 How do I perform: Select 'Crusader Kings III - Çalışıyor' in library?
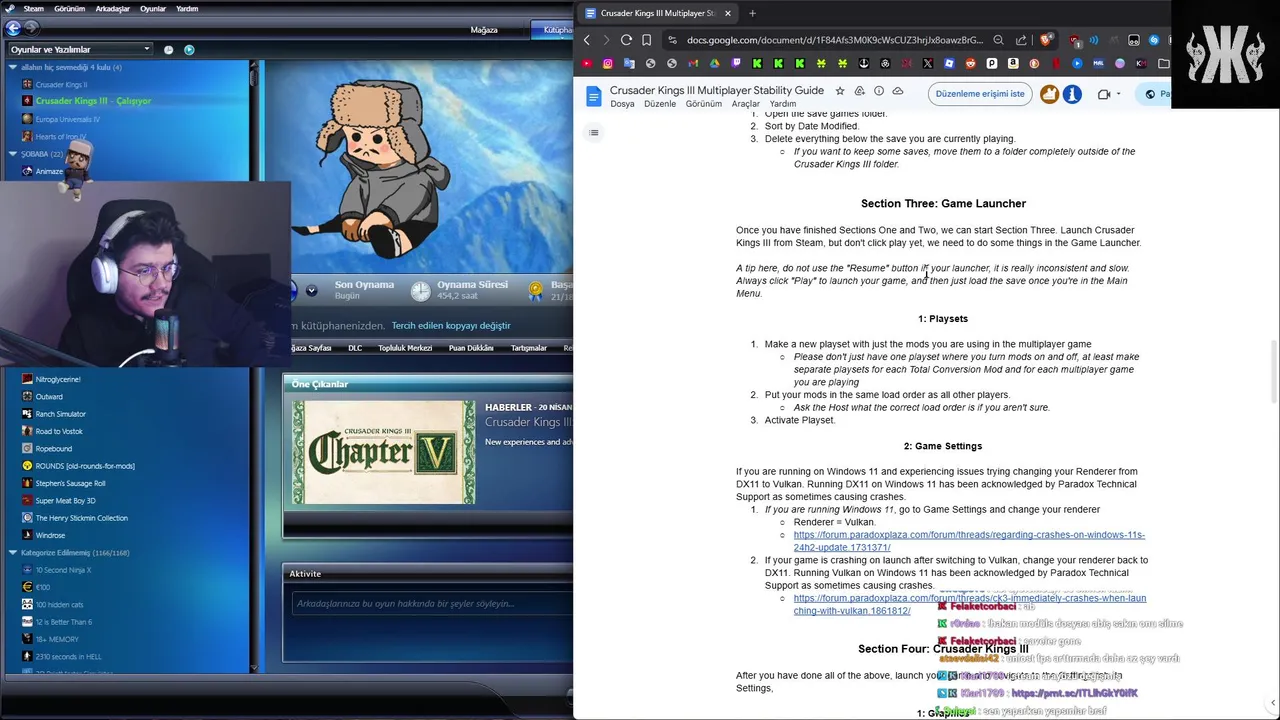point(93,101)
